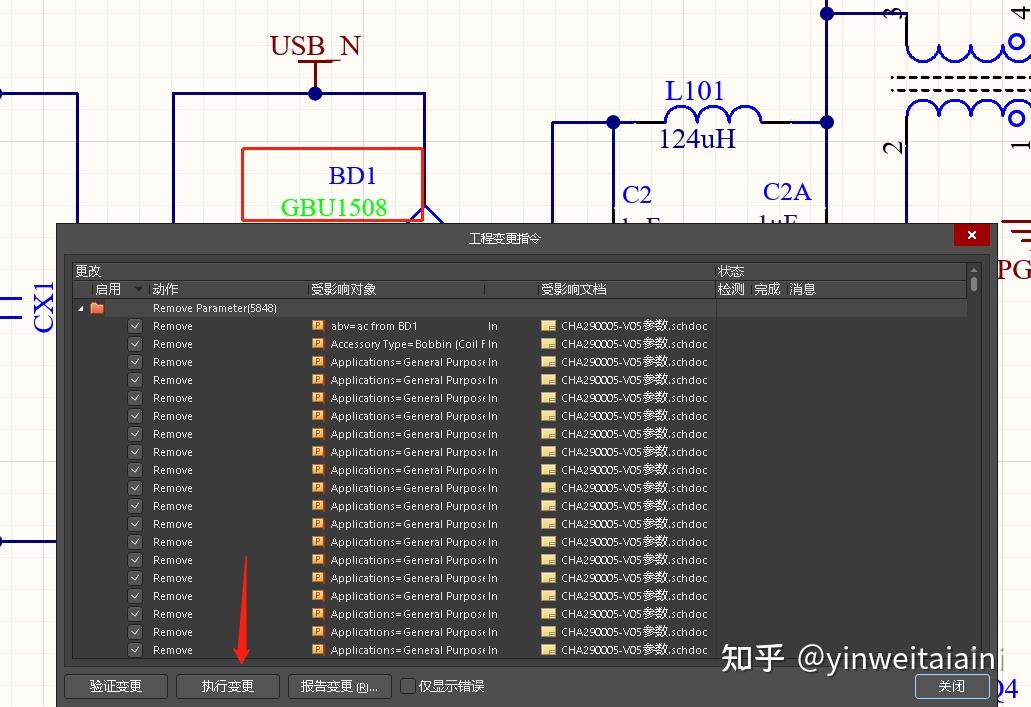1031x707 pixels.
Task: Uncheck the enable box for abv=ac row
Action: (x=135, y=326)
